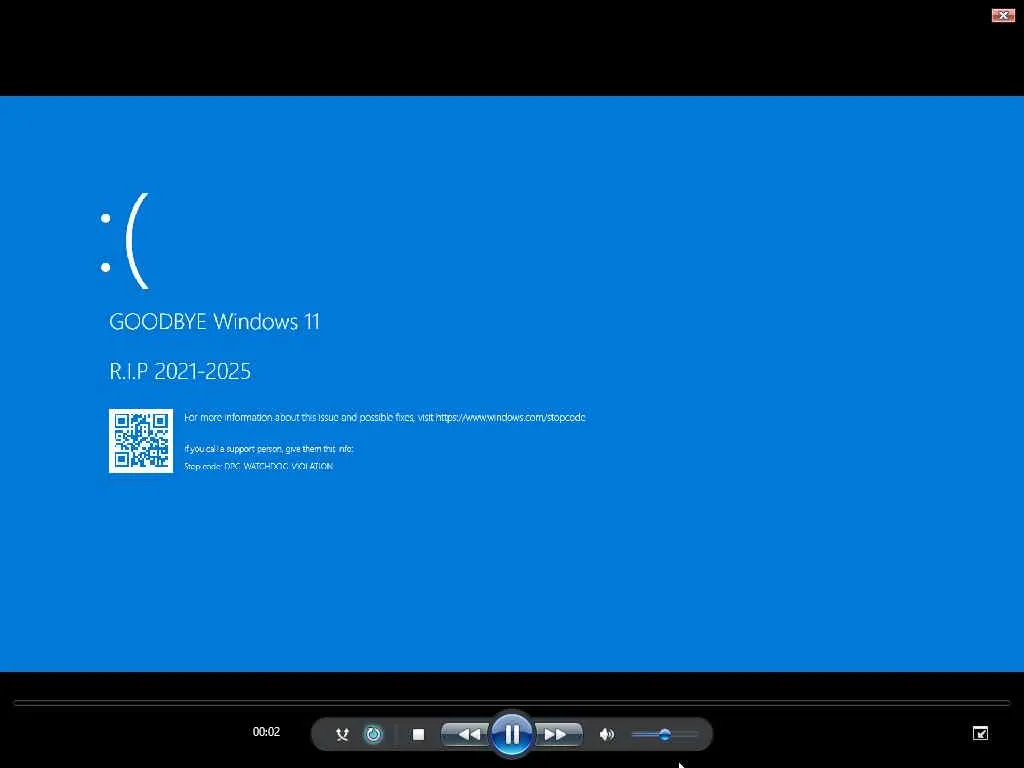Rewind to previous track
Screen dimensions: 1024x768
(467, 734)
